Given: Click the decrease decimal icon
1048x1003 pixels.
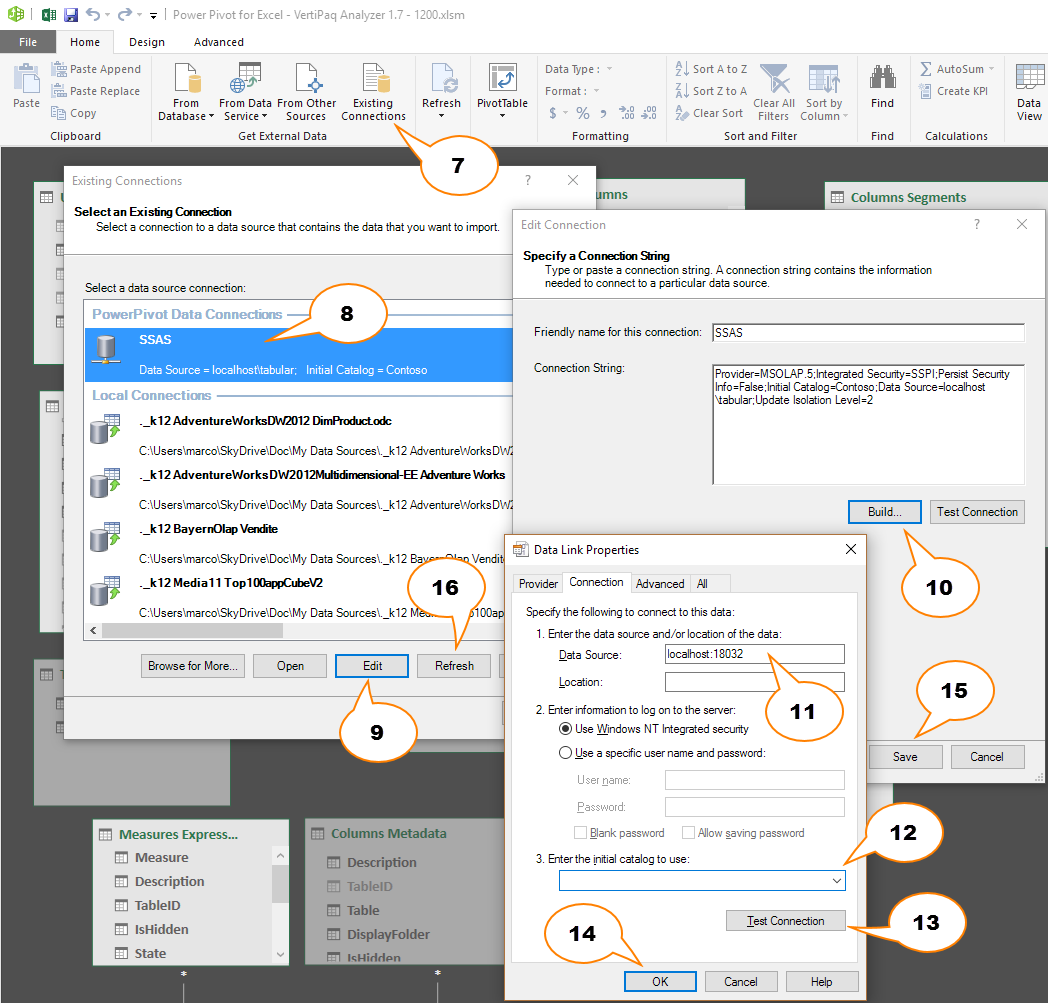Looking at the screenshot, I should click(649, 113).
